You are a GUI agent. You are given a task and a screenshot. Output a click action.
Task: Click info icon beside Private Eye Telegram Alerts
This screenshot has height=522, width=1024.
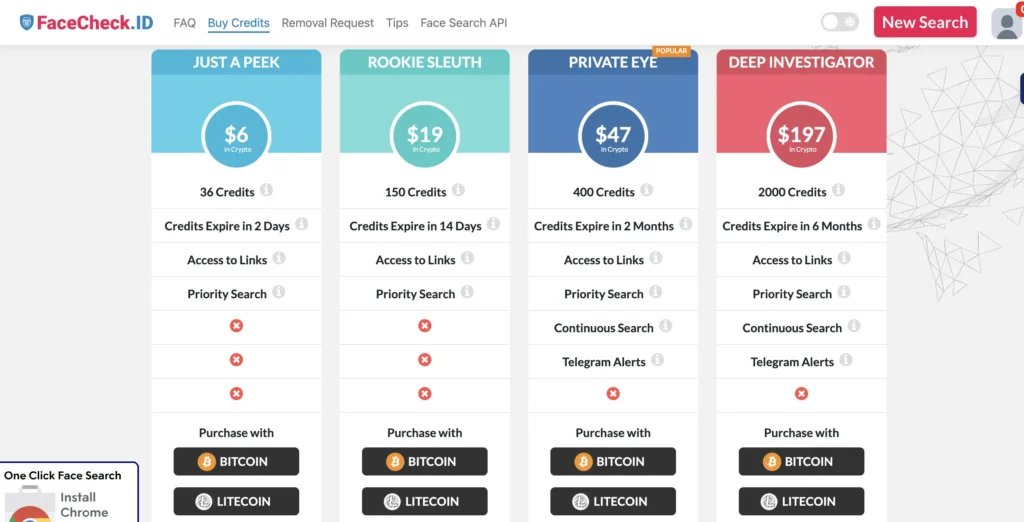click(657, 360)
